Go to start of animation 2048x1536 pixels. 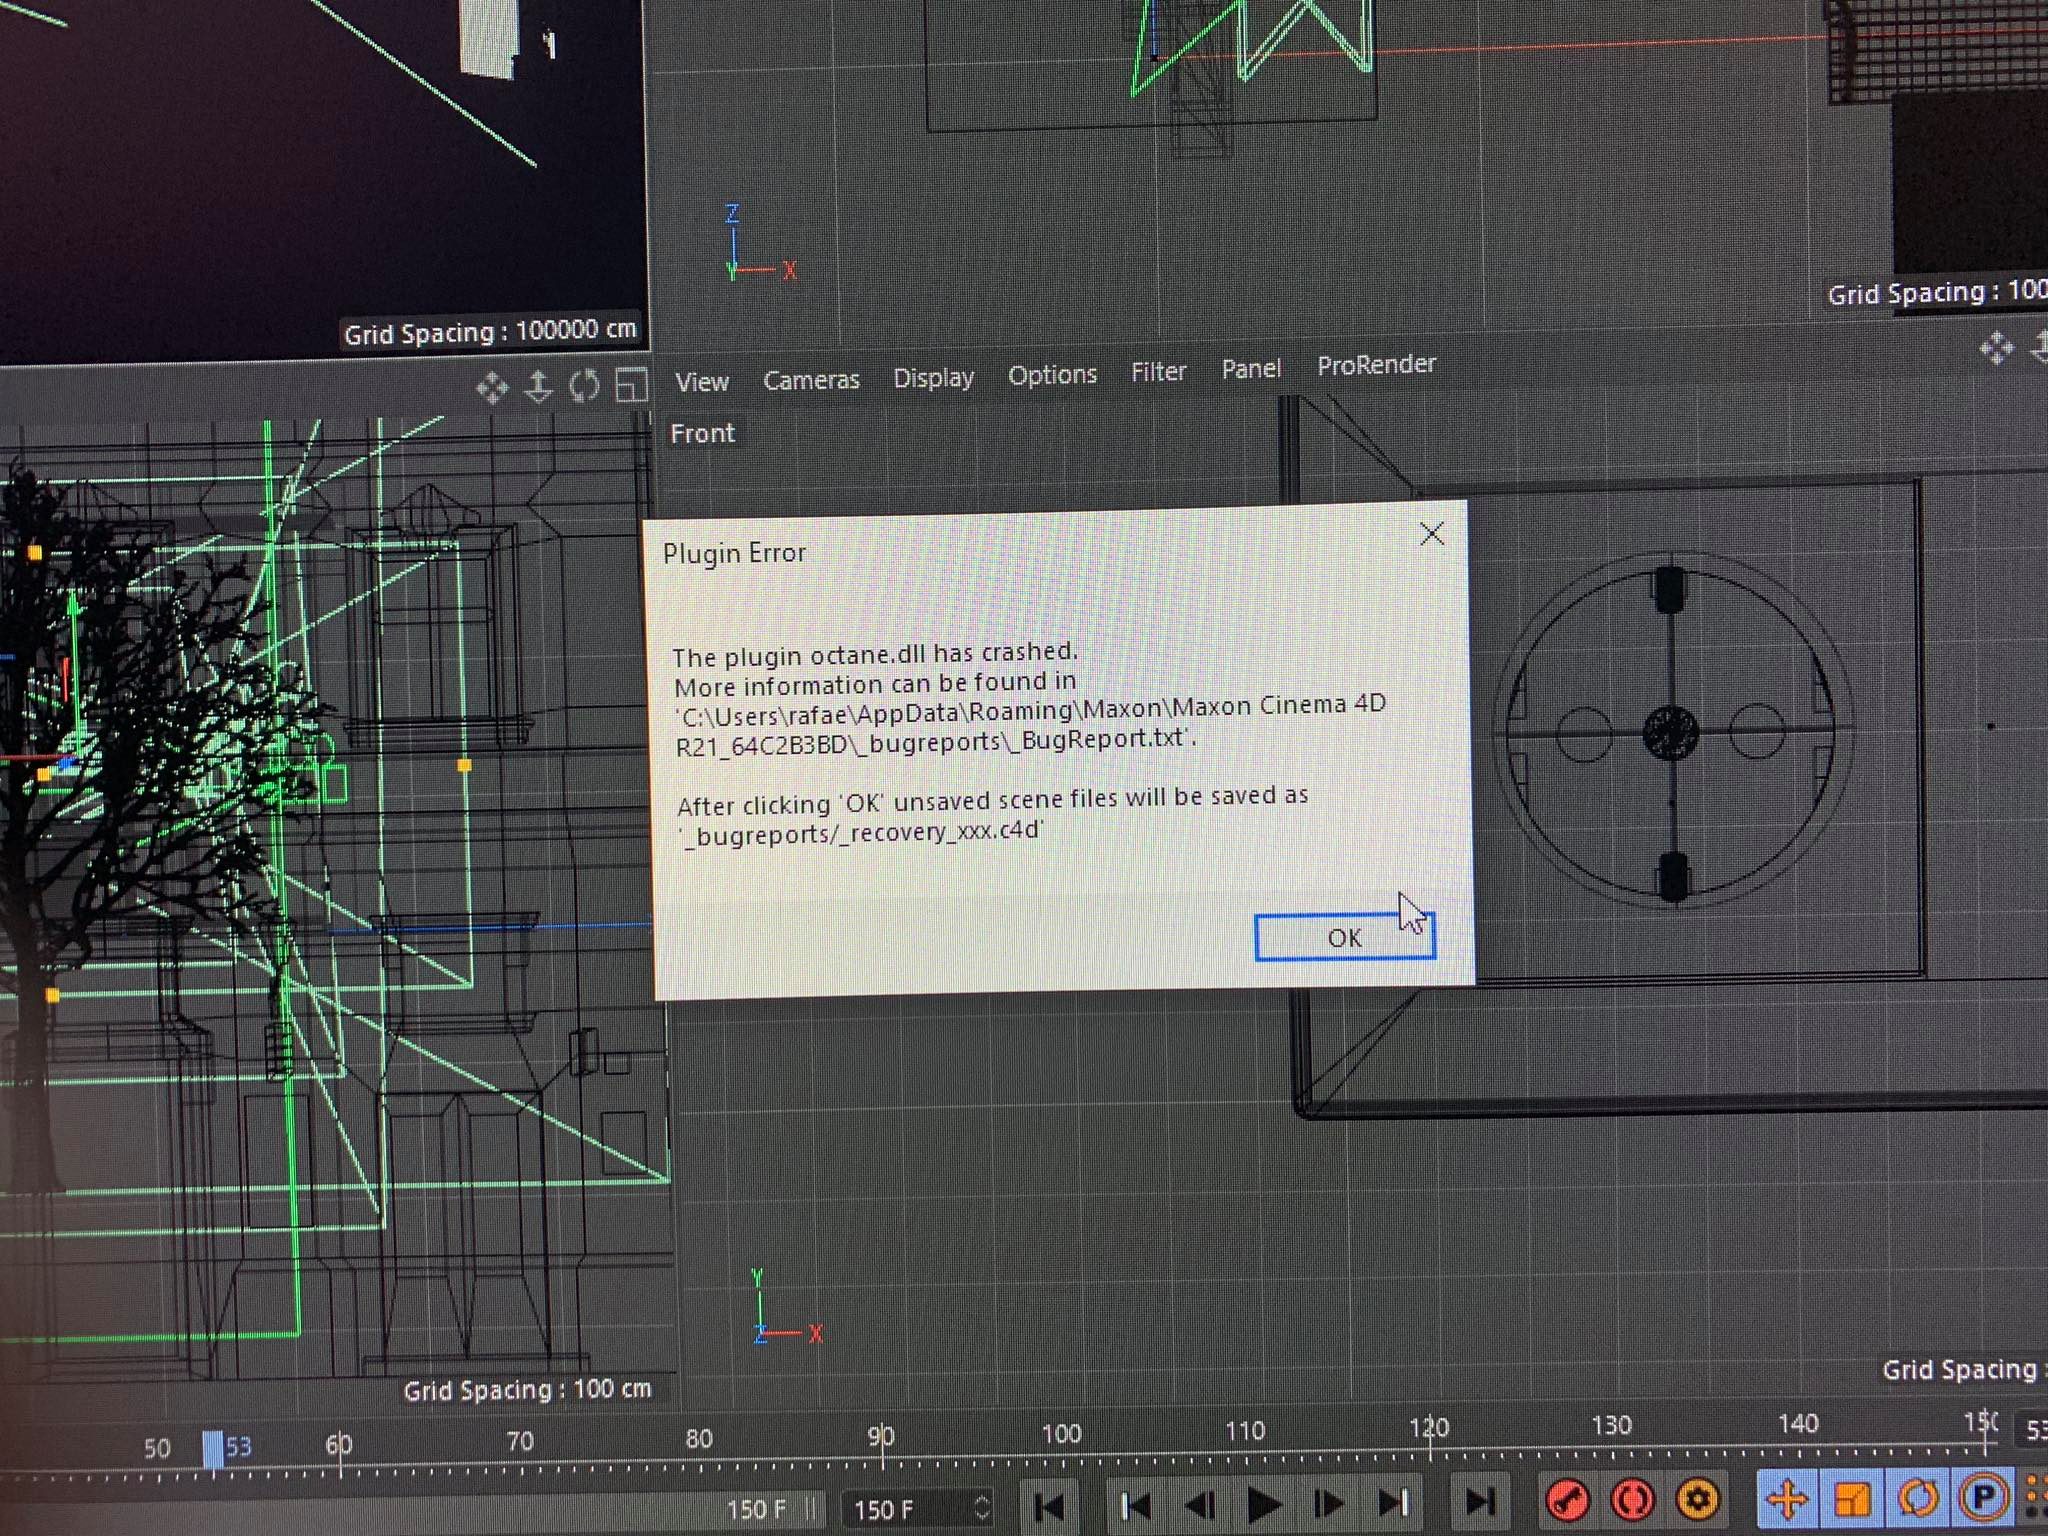click(1049, 1505)
